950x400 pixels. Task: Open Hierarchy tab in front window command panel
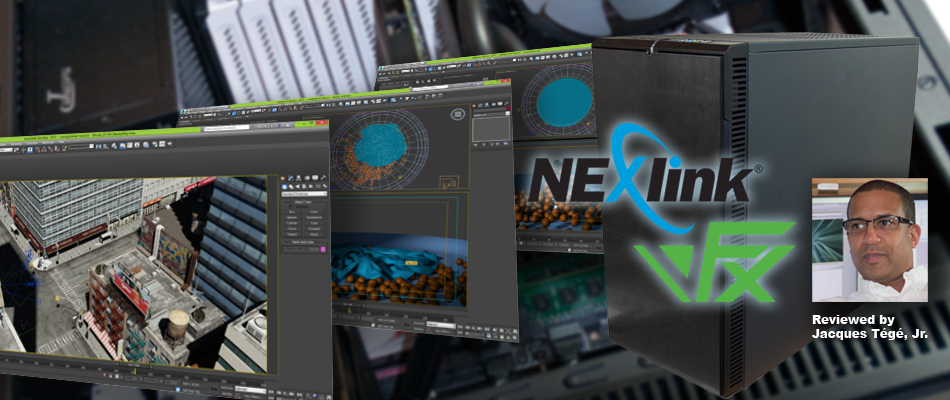299,178
